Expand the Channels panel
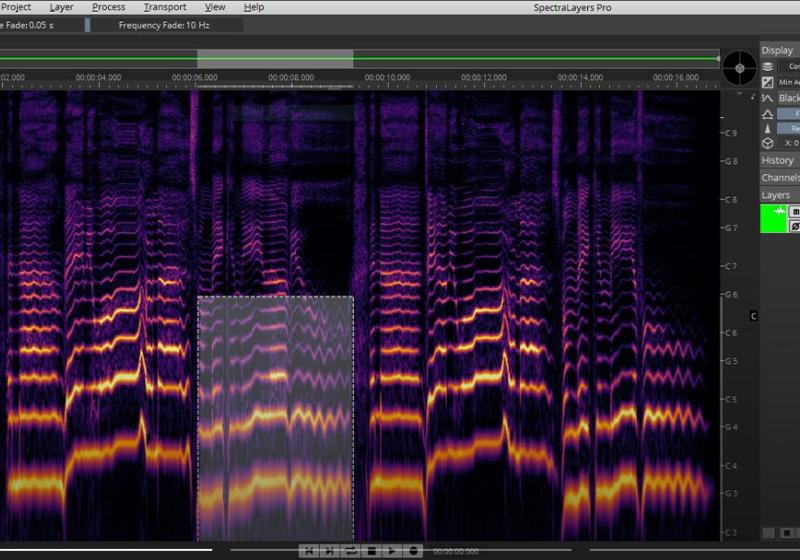 coord(780,177)
